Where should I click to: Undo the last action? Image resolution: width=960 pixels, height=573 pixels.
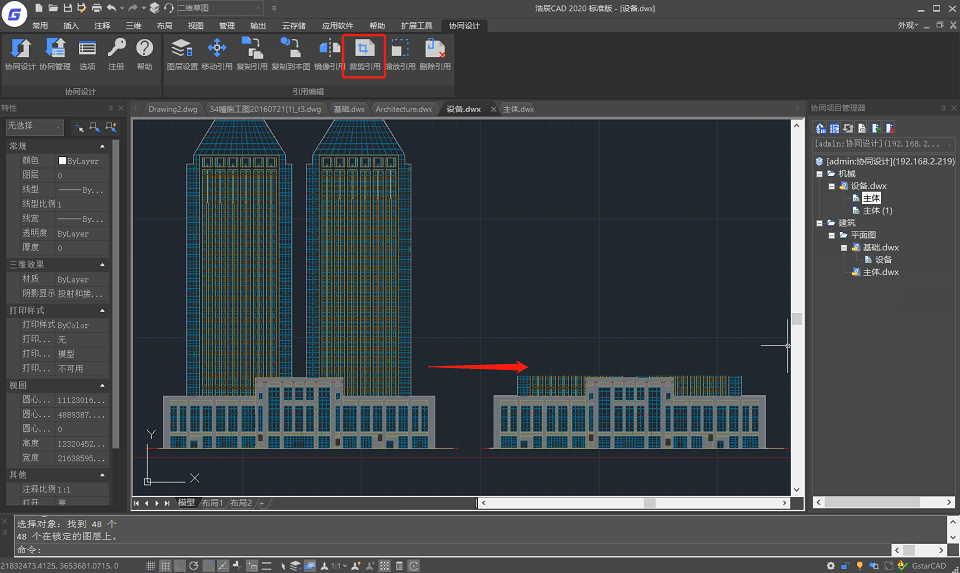click(x=111, y=8)
